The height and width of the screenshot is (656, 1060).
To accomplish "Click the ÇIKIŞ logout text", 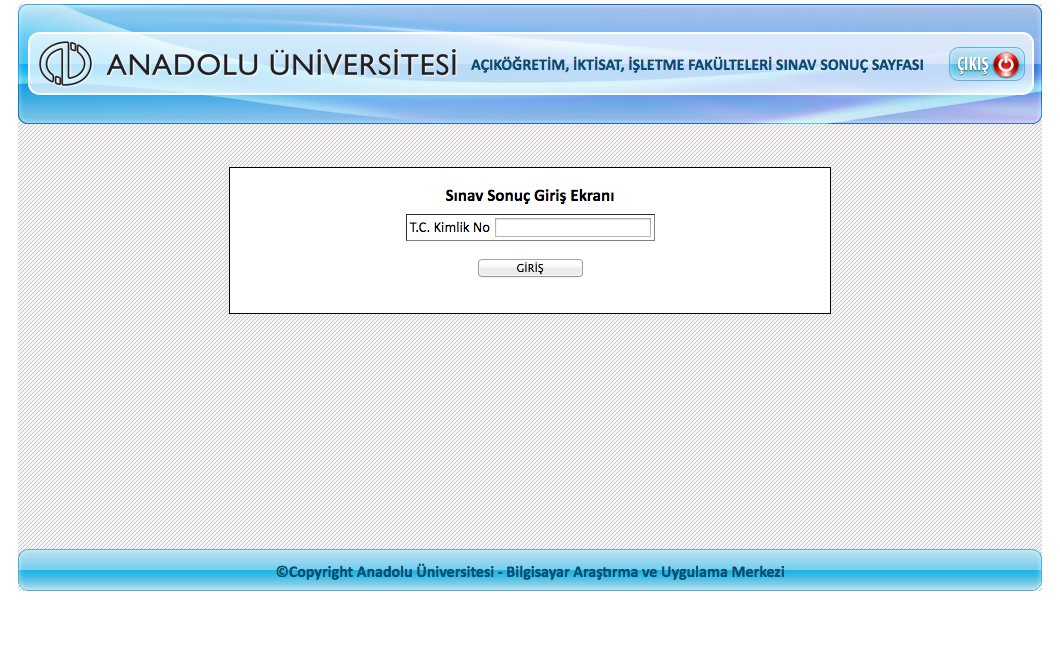I will coord(972,65).
